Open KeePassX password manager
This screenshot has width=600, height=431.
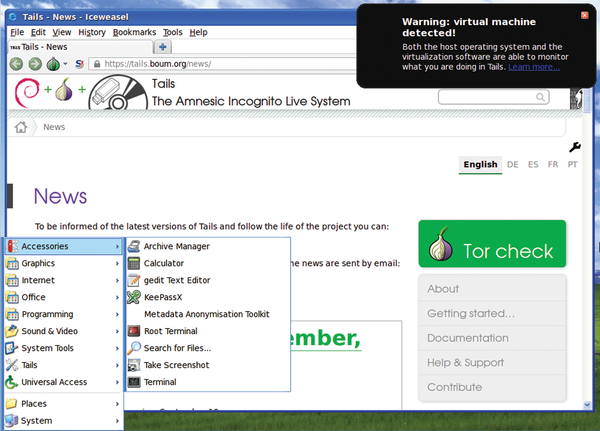[163, 297]
